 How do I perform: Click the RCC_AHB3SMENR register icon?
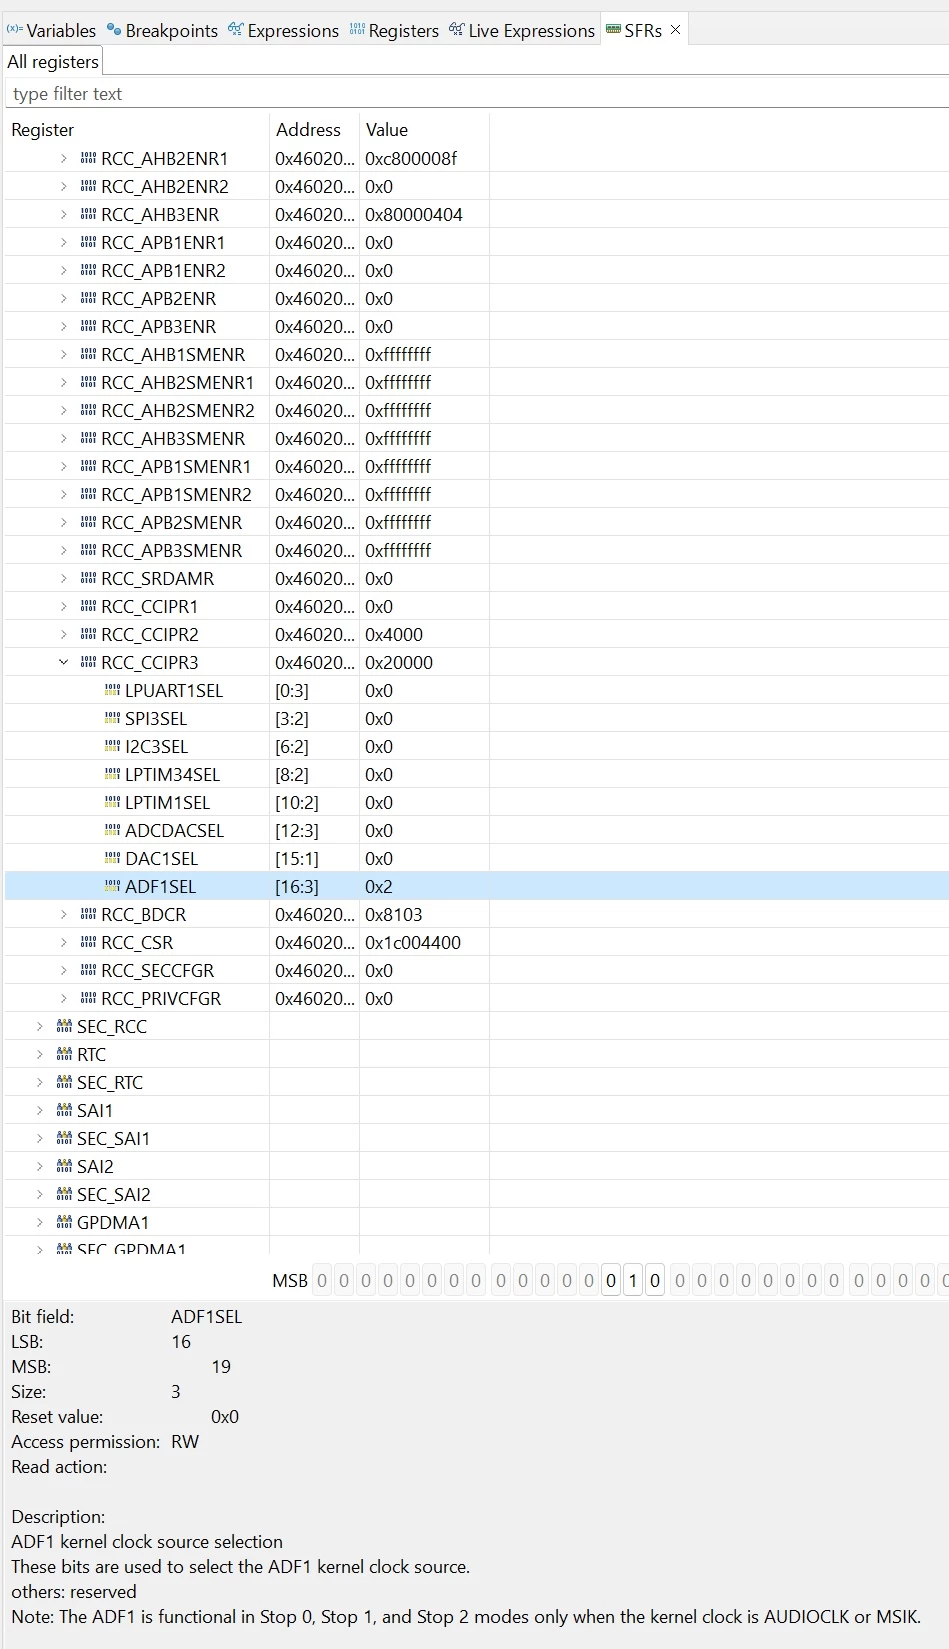click(x=88, y=438)
